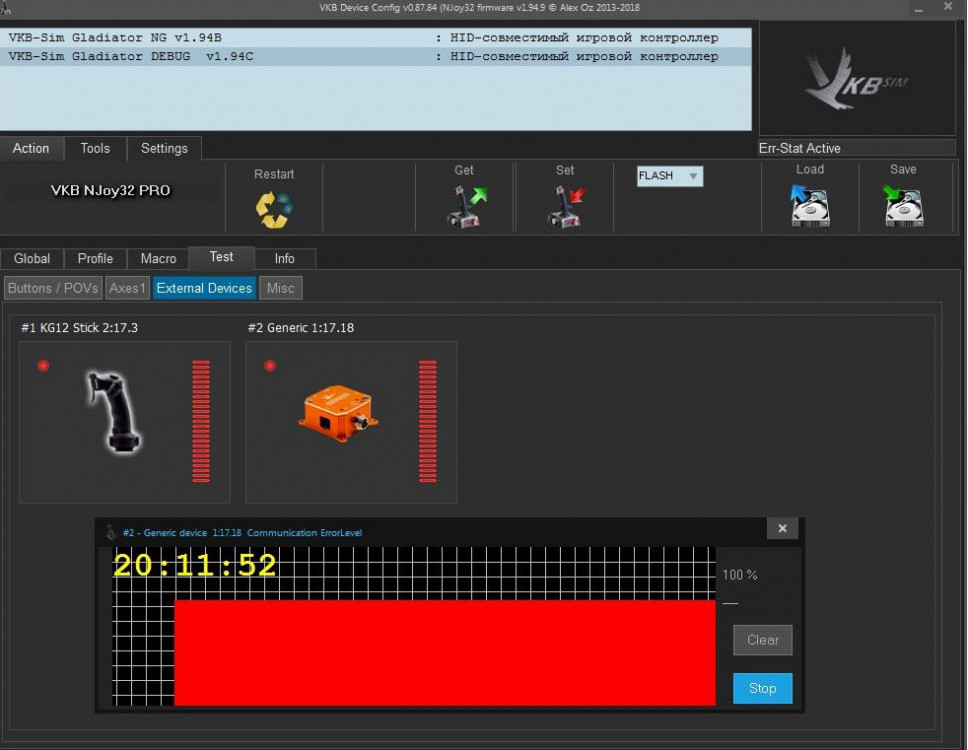Close the Communication ErrorLevel popup

[782, 529]
